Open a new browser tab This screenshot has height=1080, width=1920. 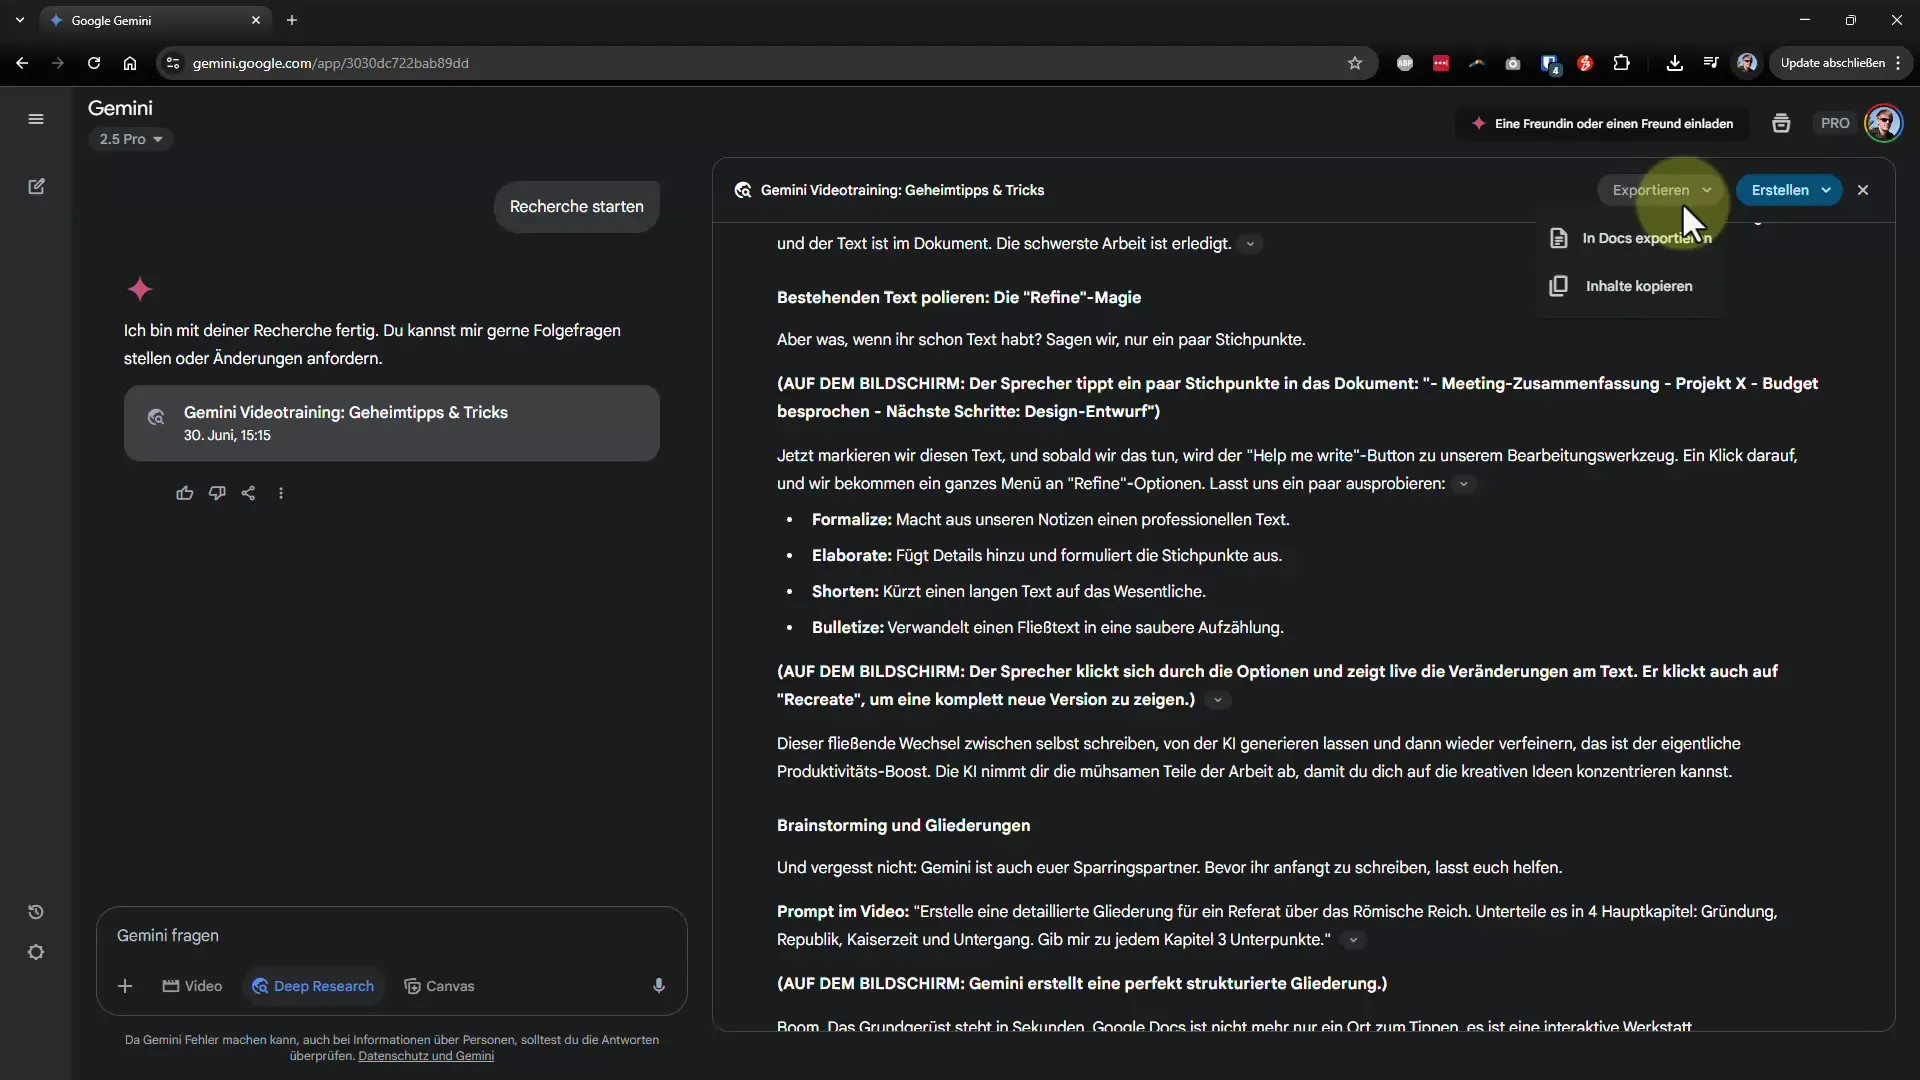292,20
